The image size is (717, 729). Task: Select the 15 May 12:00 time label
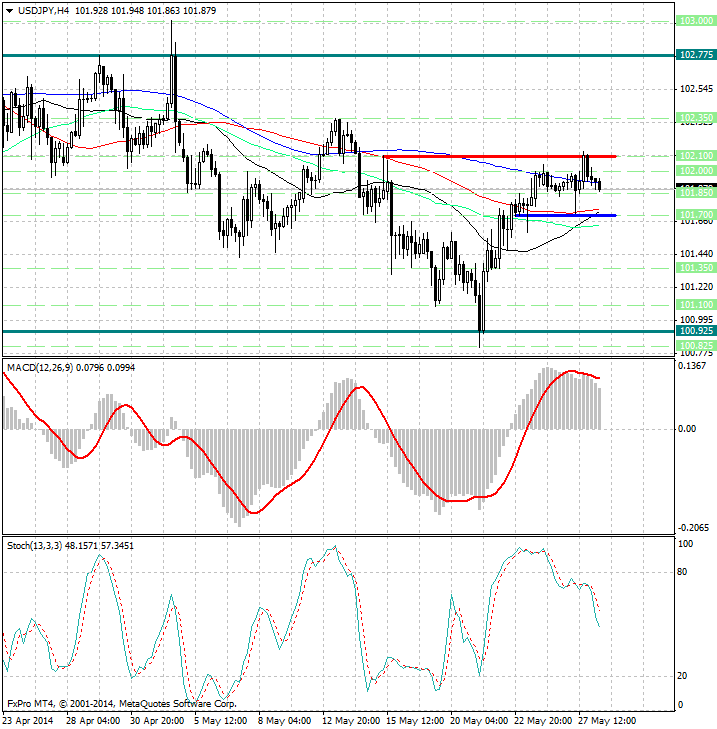coord(415,721)
